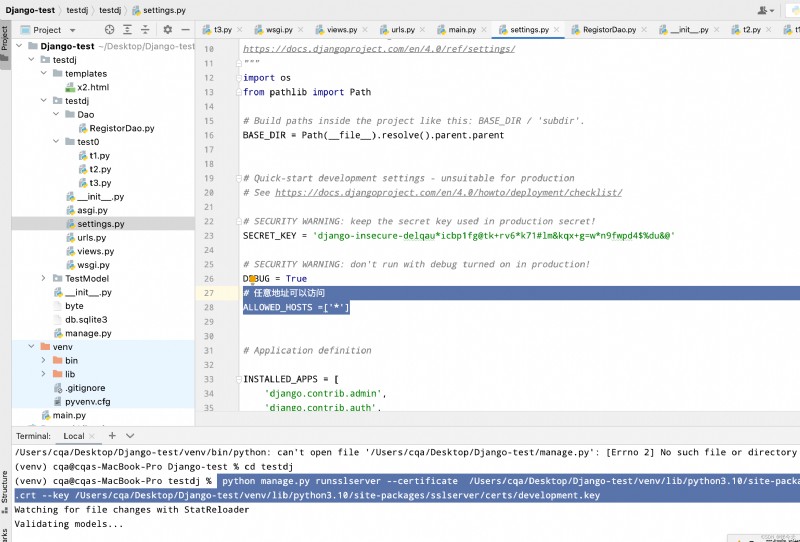The height and width of the screenshot is (542, 800).
Task: Open the Django settings docs link on line 10
Action: 379,49
